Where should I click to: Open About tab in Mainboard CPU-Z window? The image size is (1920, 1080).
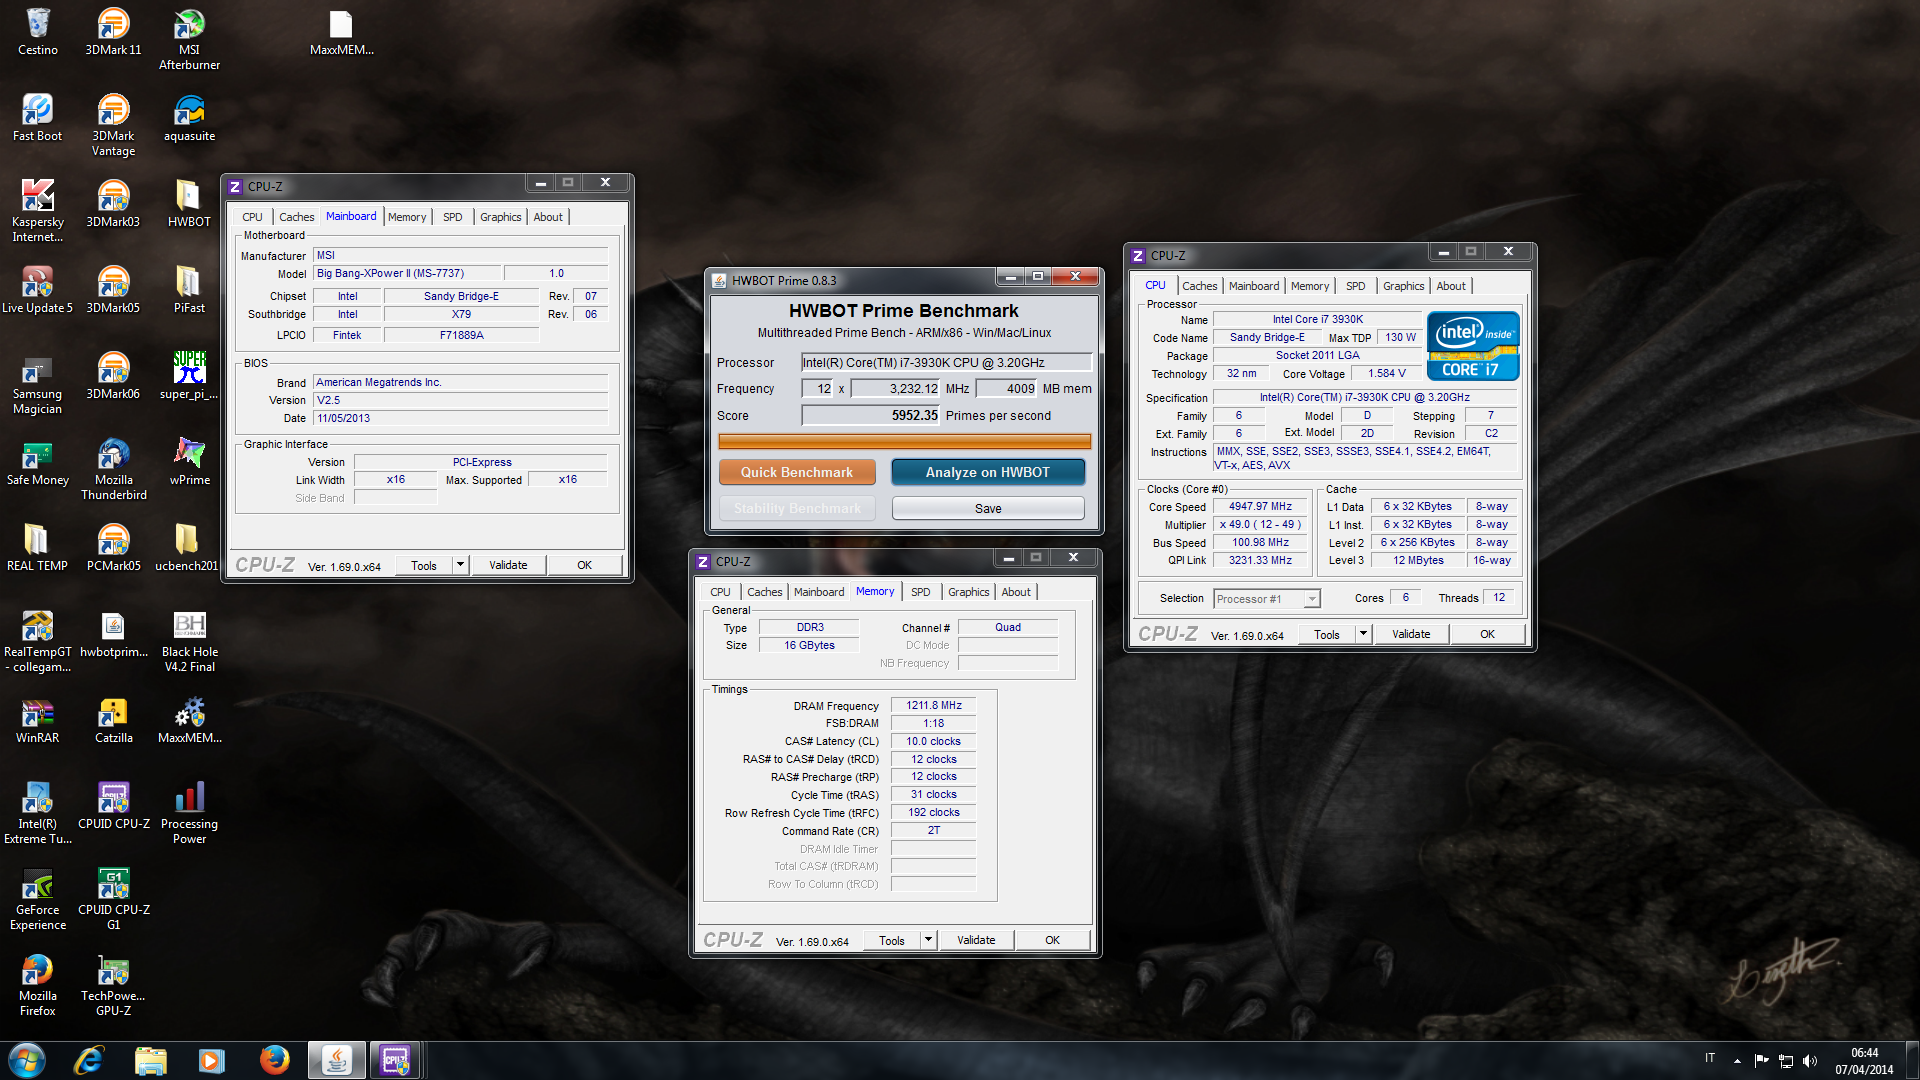coord(547,217)
